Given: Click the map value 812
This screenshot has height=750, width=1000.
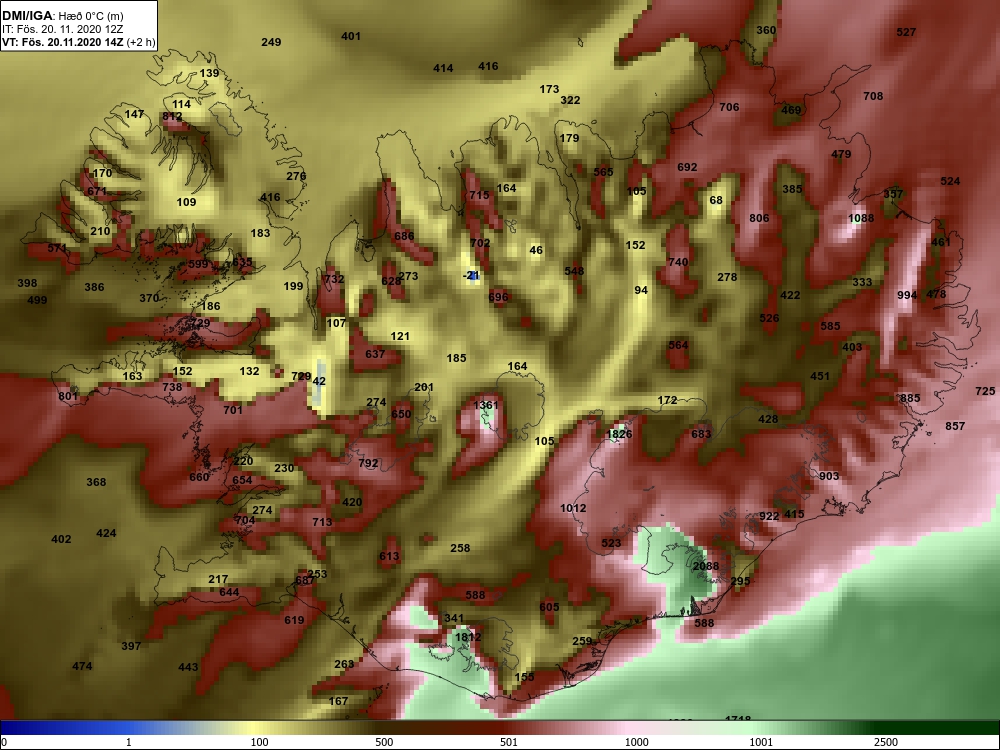Looking at the screenshot, I should (172, 116).
